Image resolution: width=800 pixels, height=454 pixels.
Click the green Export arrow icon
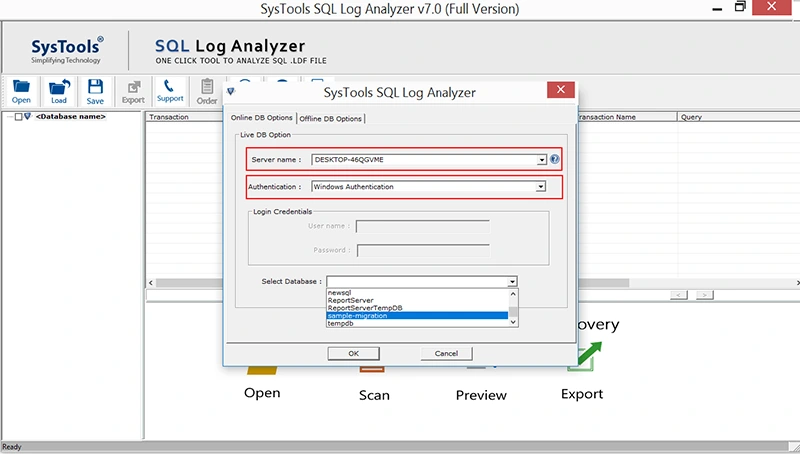[588, 355]
